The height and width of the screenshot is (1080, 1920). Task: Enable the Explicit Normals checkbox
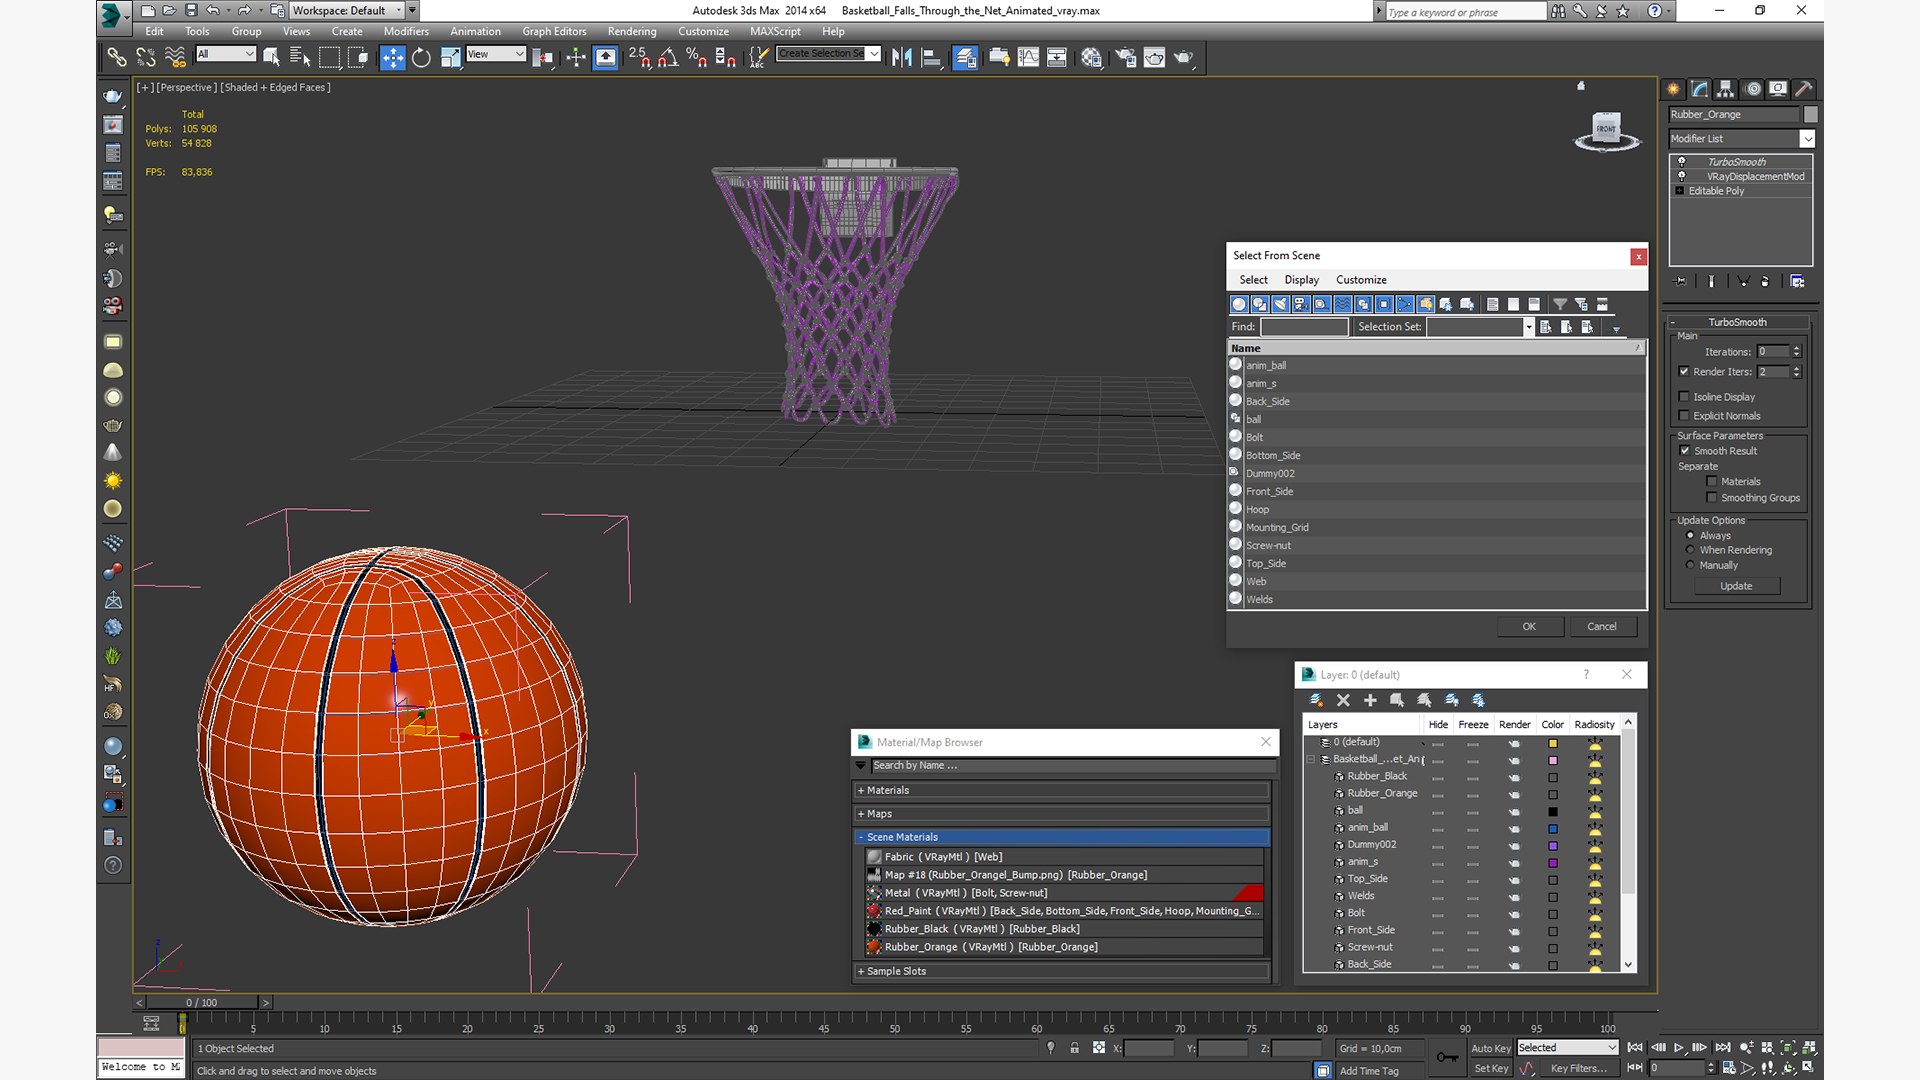[1684, 416]
